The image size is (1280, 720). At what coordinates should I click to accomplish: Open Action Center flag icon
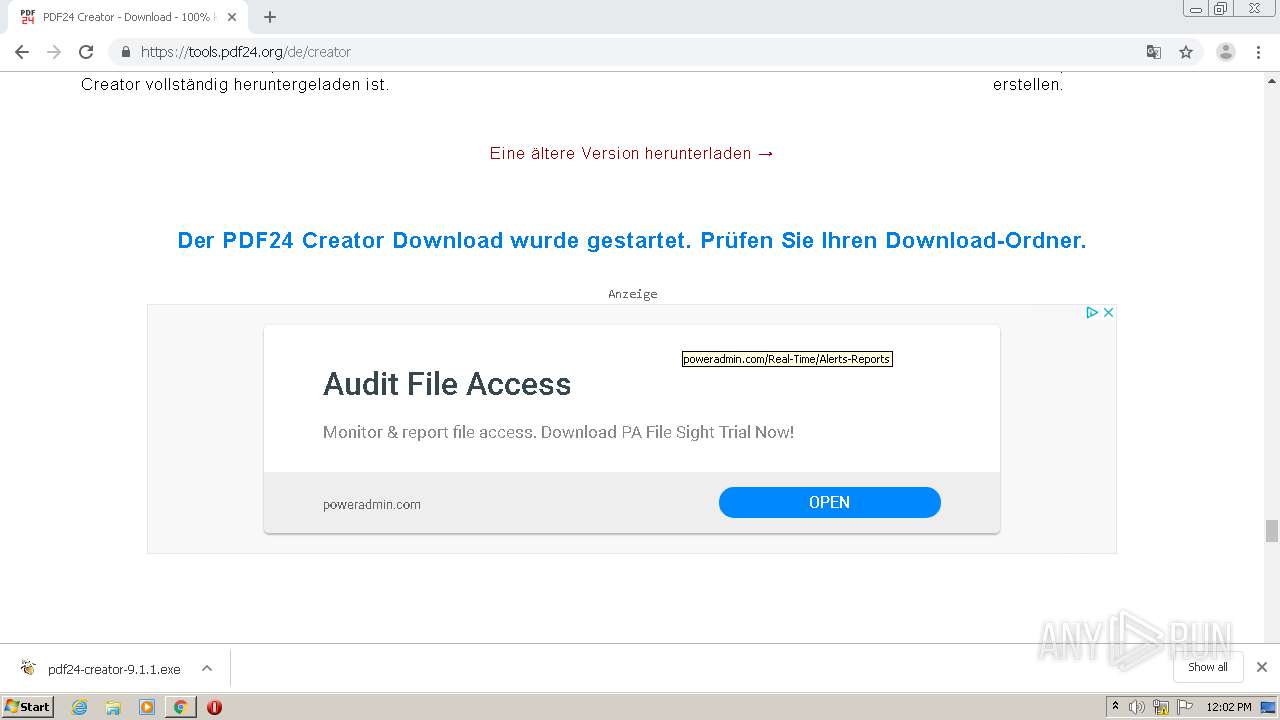click(x=1185, y=707)
